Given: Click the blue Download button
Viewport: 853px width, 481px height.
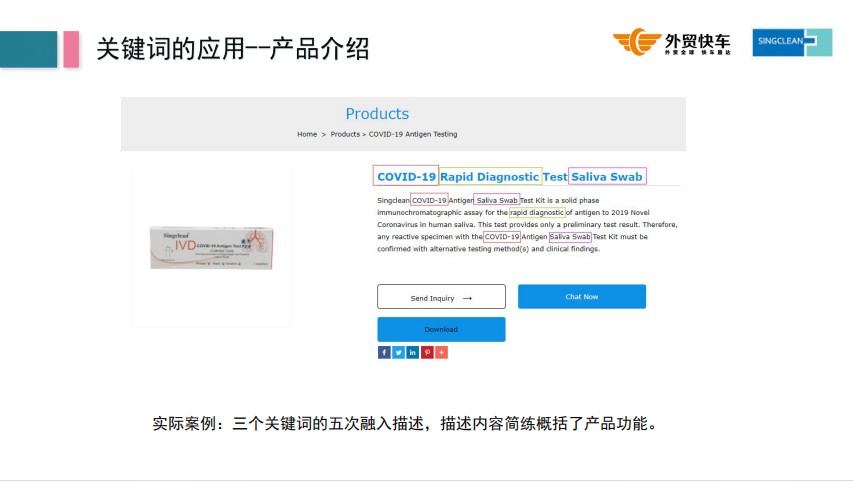Looking at the screenshot, I should coord(441,329).
